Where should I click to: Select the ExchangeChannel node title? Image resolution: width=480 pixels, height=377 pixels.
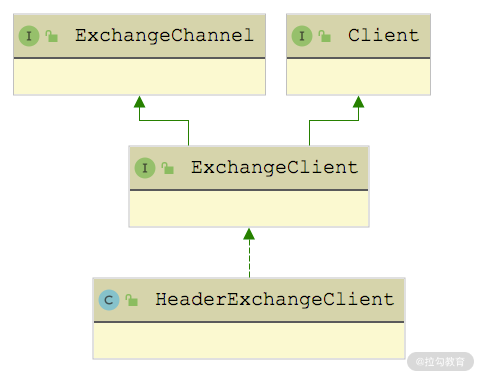[164, 36]
